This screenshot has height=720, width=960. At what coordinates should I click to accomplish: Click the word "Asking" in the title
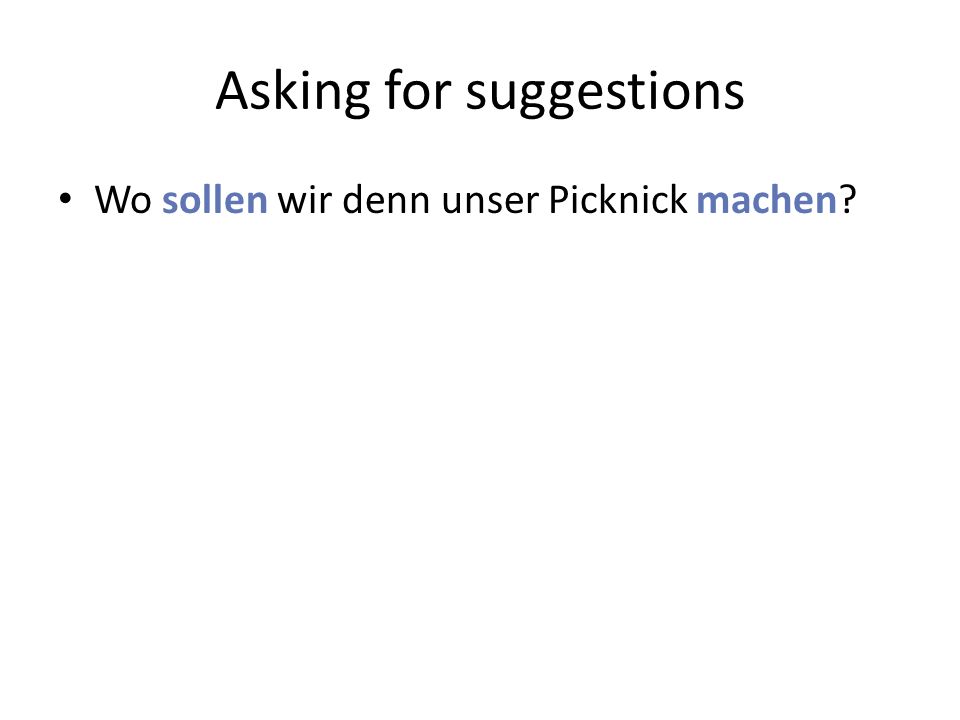293,92
